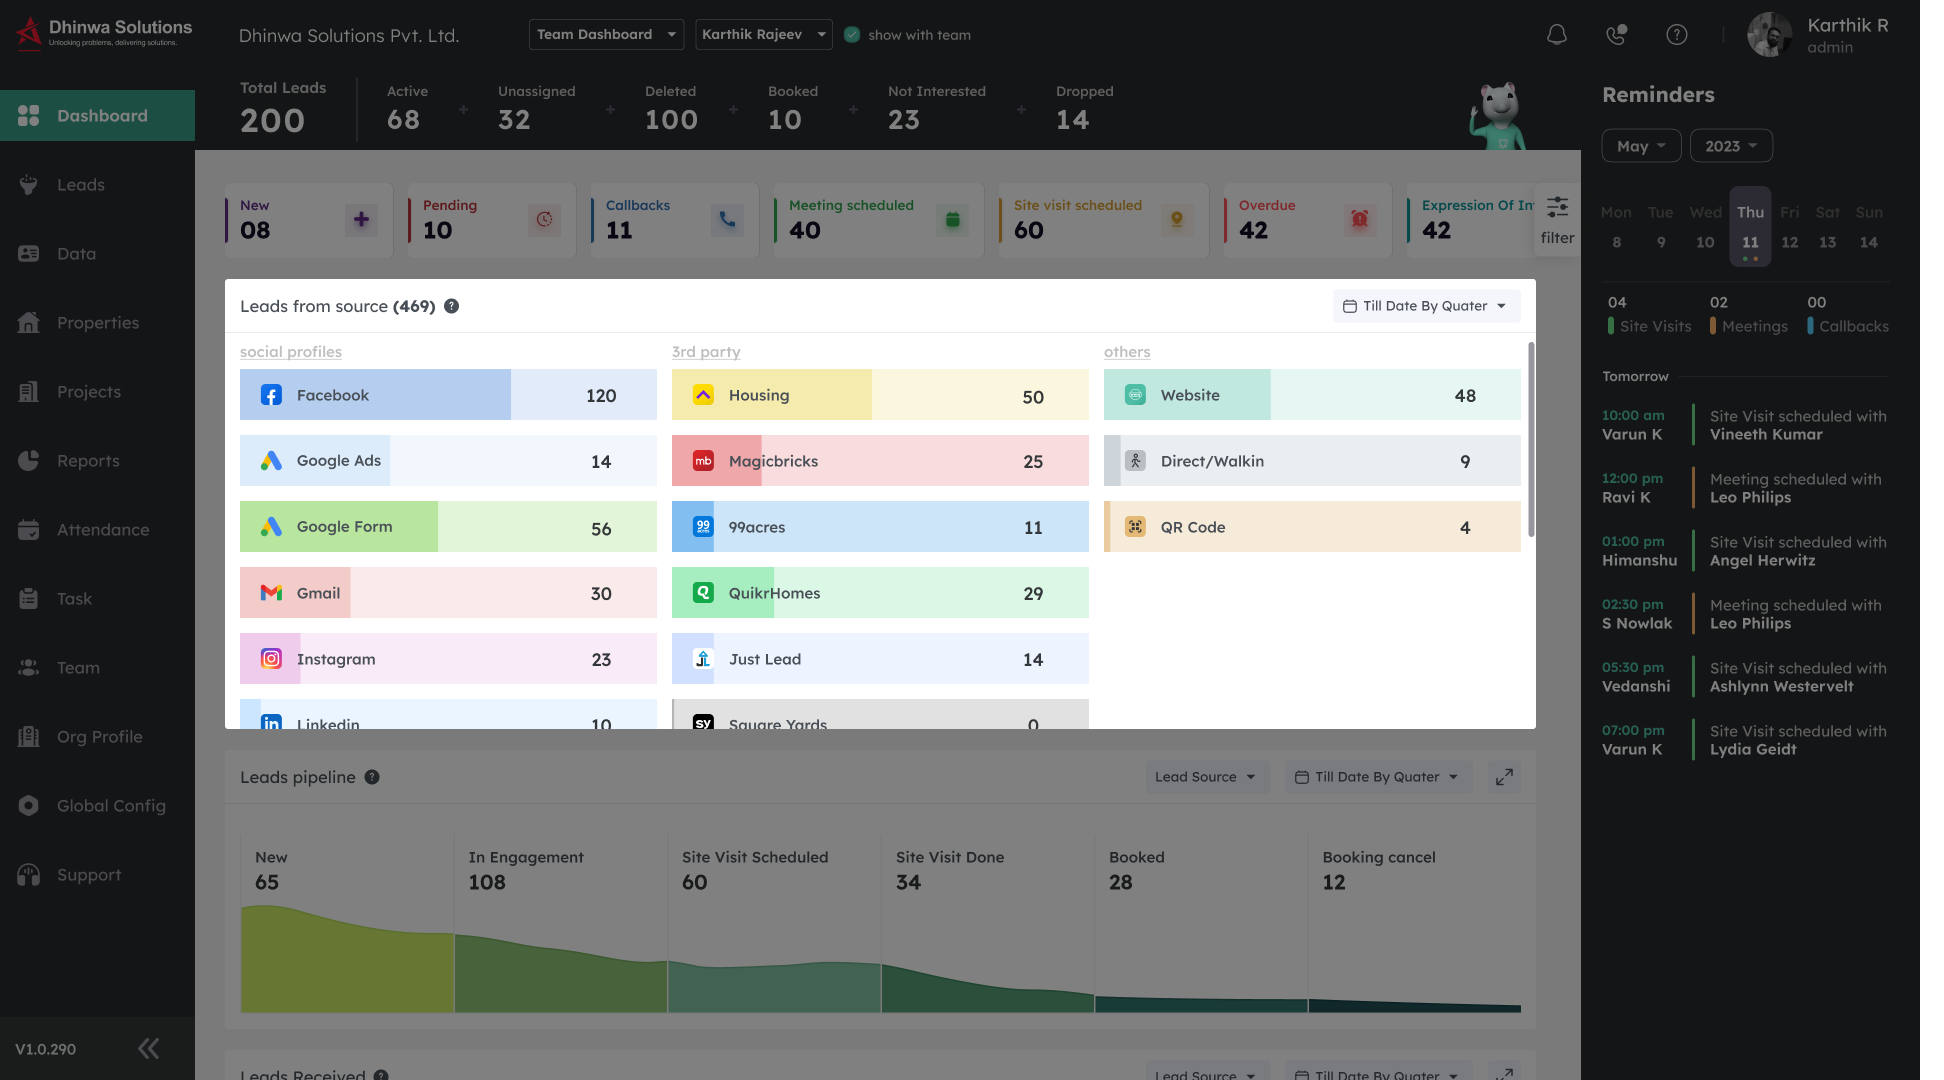The image size is (1944, 1080).
Task: Open the phone call icon in header
Action: pos(1616,35)
